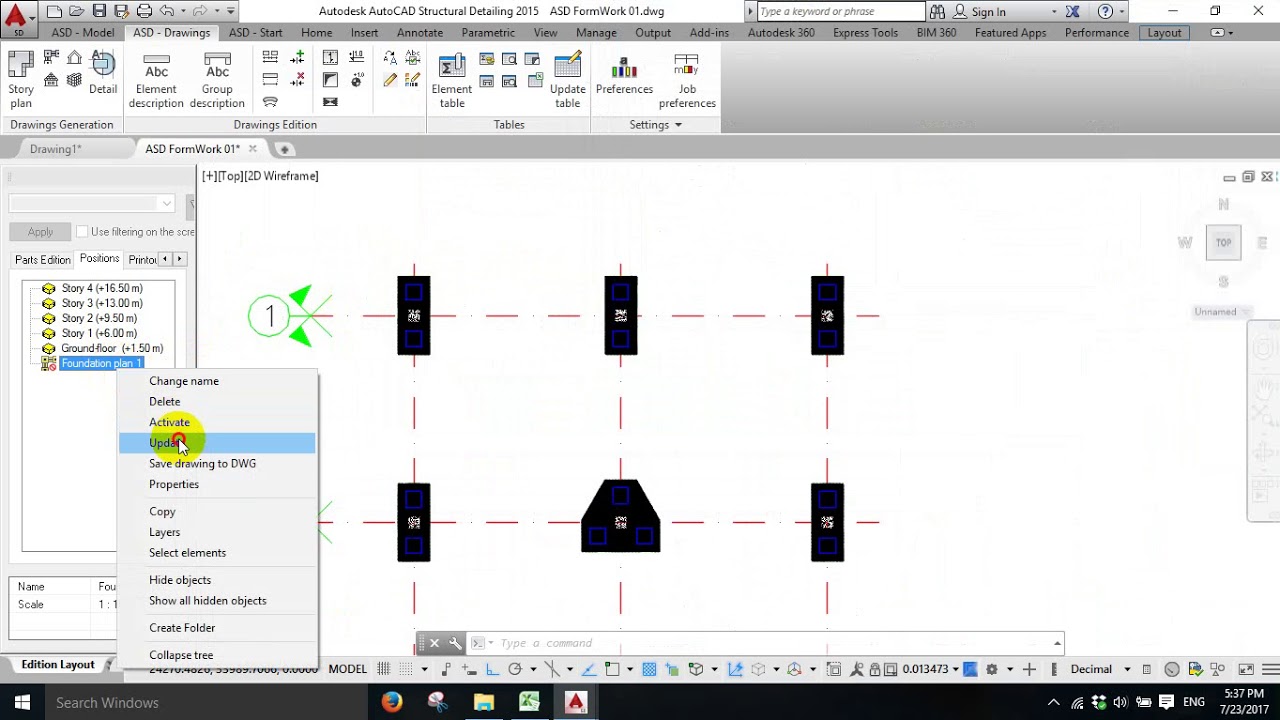The height and width of the screenshot is (720, 1280).
Task: Open File Explorer from the taskbar
Action: point(483,702)
